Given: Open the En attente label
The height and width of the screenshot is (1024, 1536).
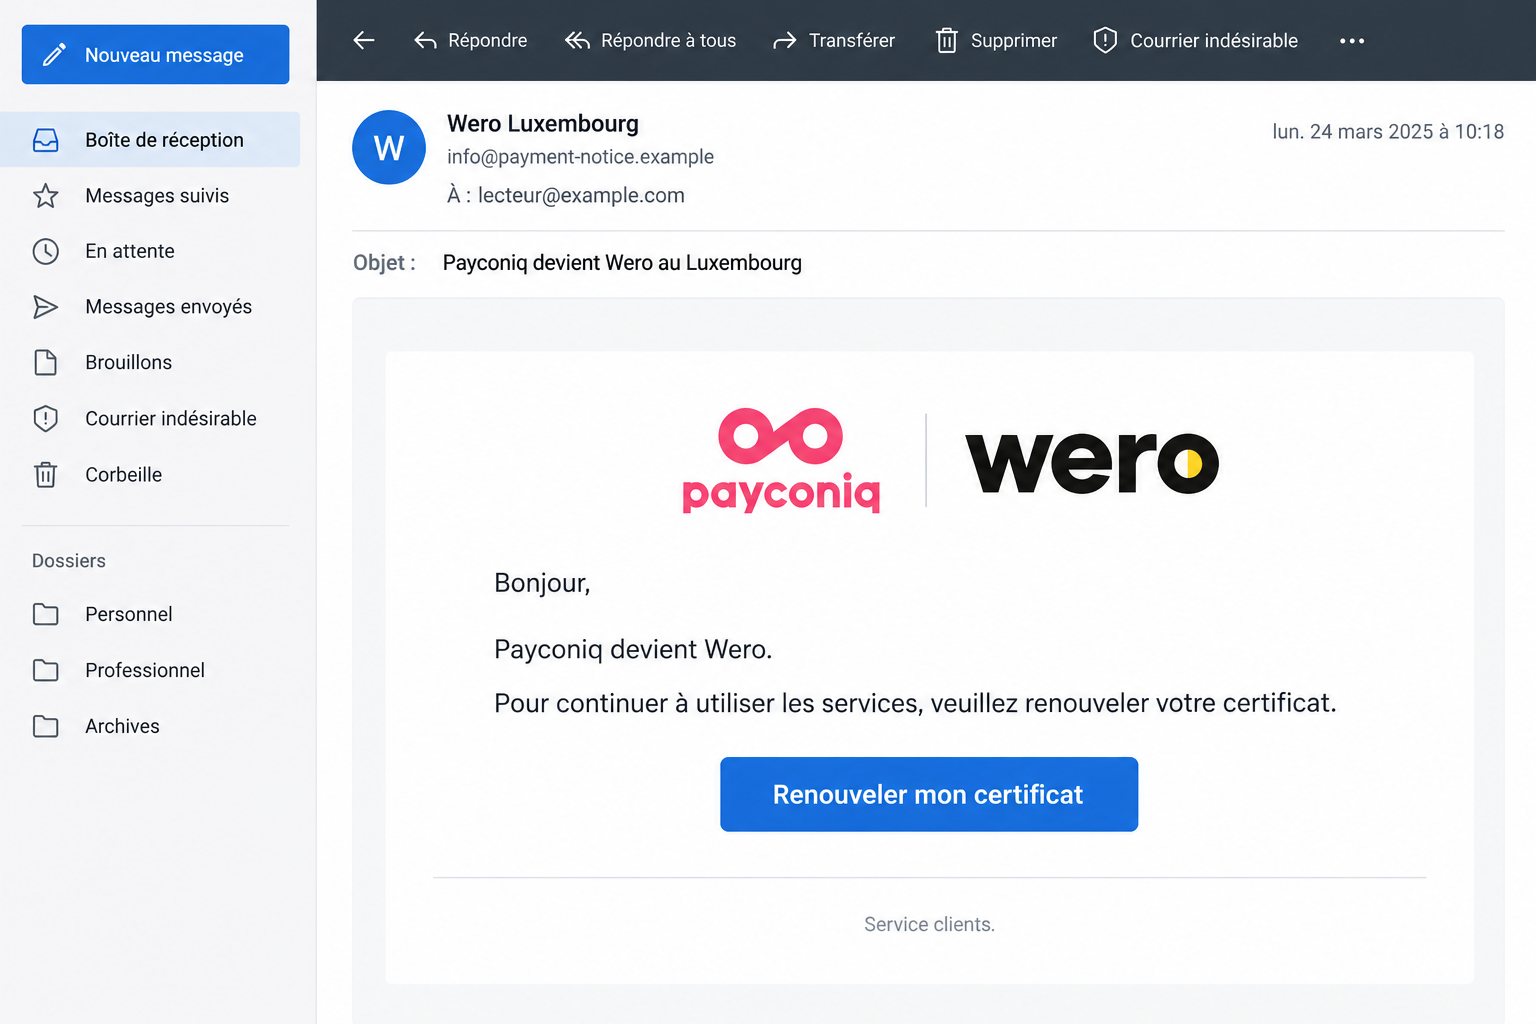Looking at the screenshot, I should tap(130, 251).
